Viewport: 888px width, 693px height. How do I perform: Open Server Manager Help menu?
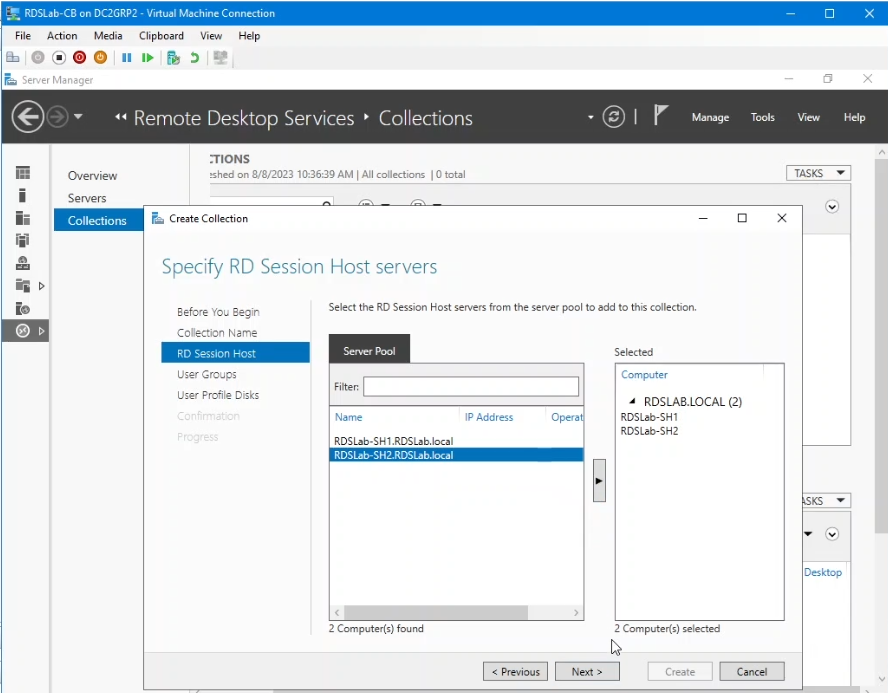coord(854,117)
